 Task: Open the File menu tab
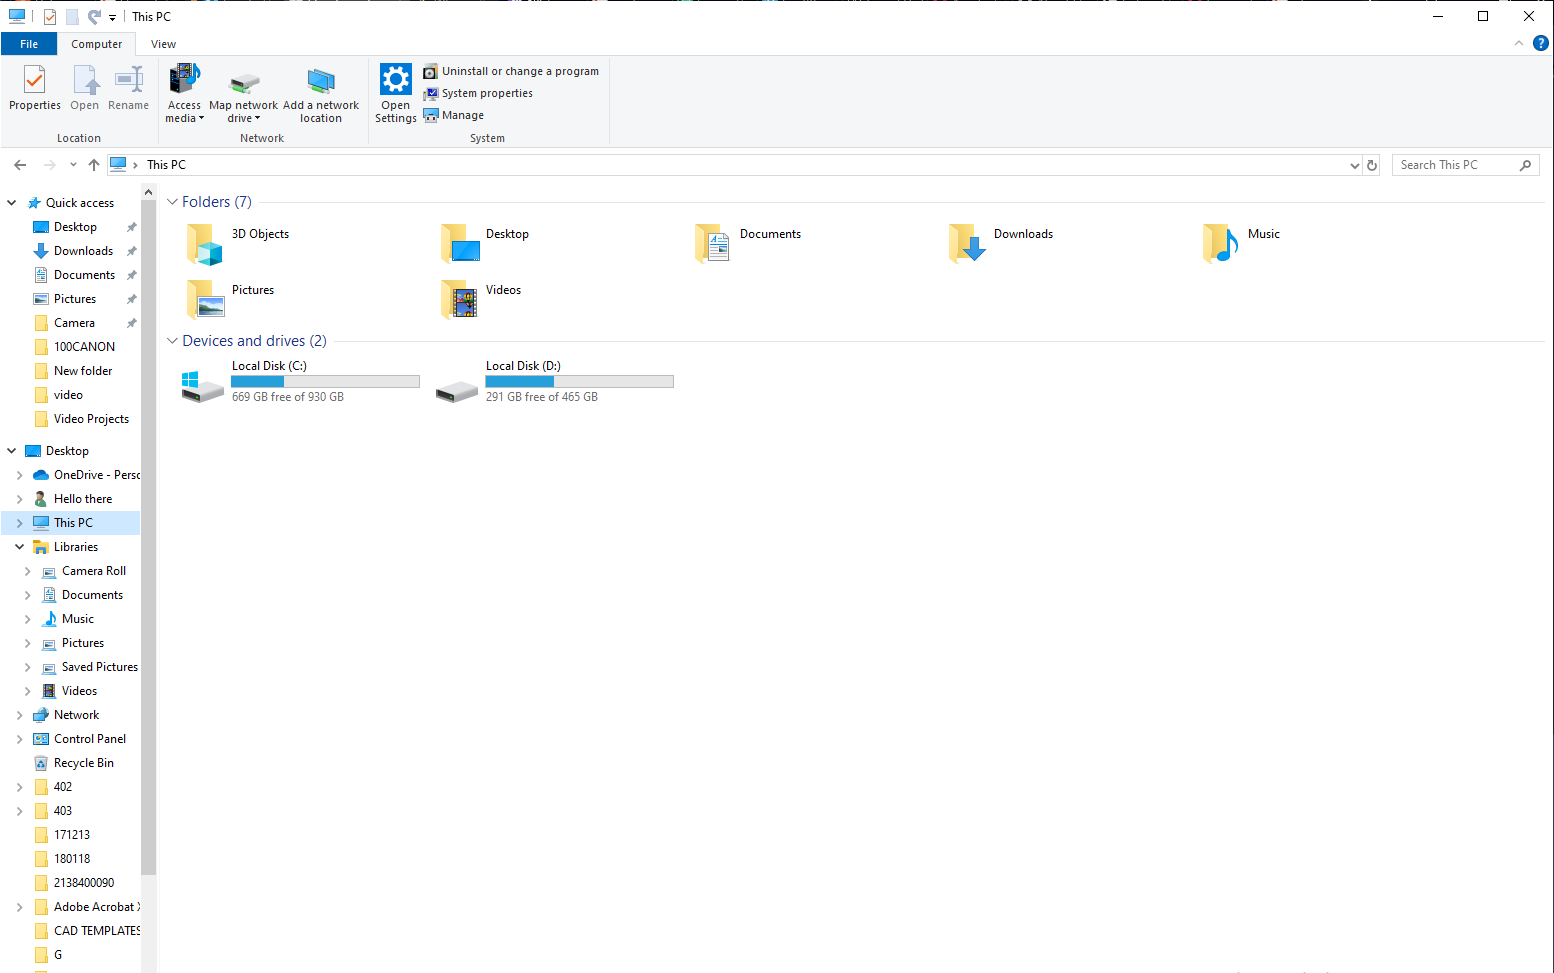(x=29, y=44)
